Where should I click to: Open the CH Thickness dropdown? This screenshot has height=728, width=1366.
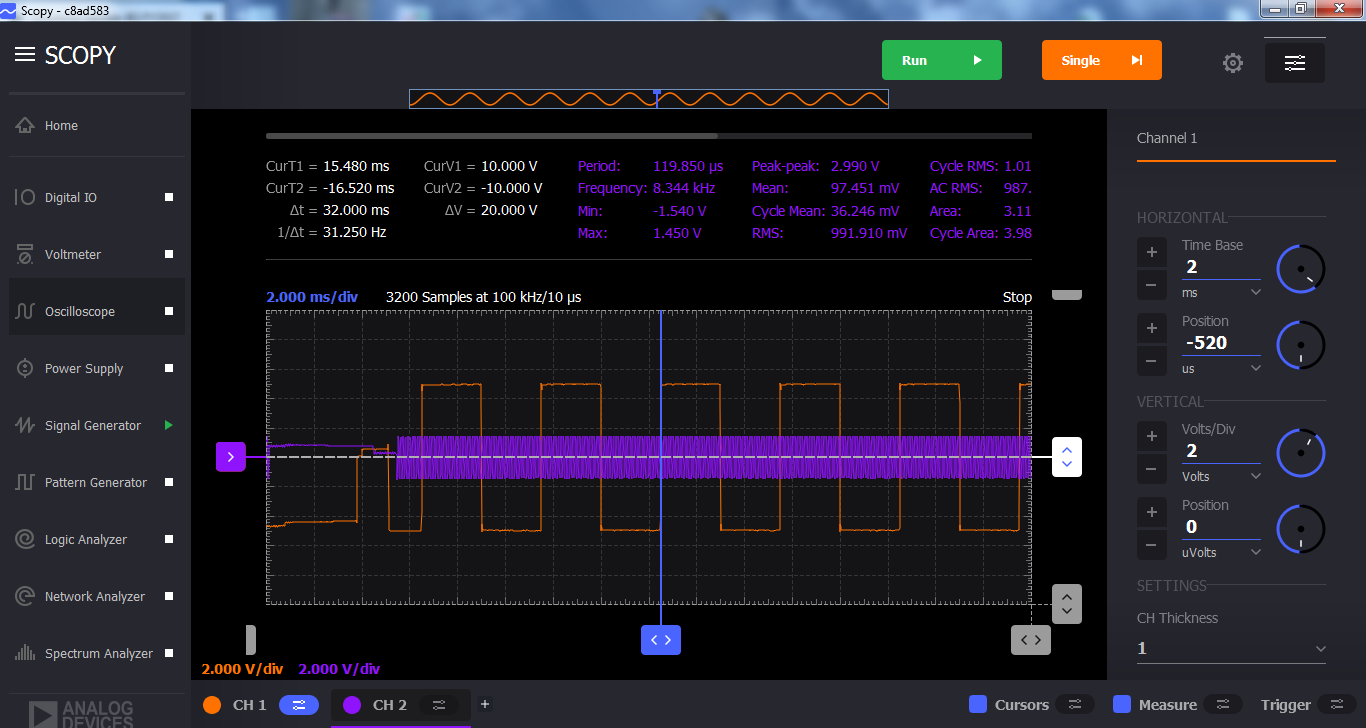click(1231, 648)
